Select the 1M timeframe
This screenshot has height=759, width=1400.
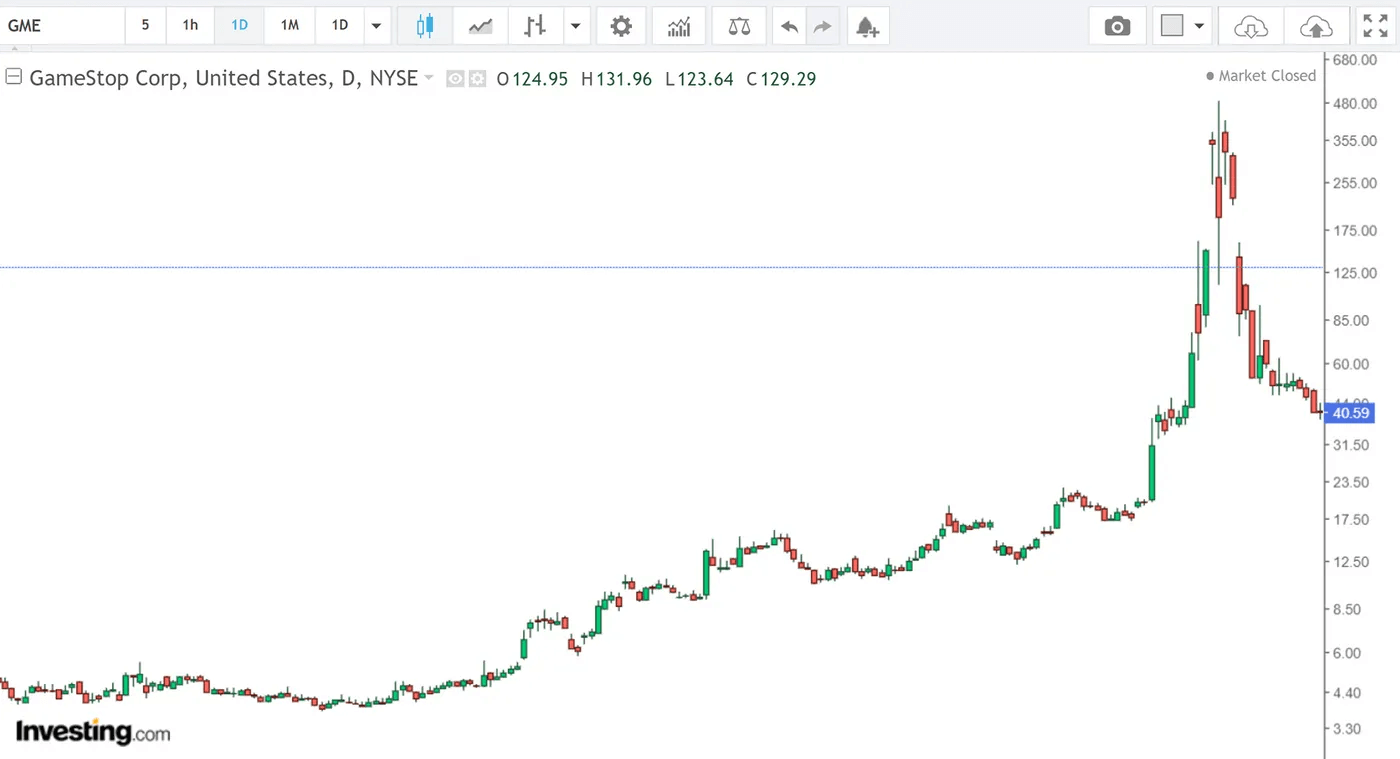pyautogui.click(x=289, y=26)
